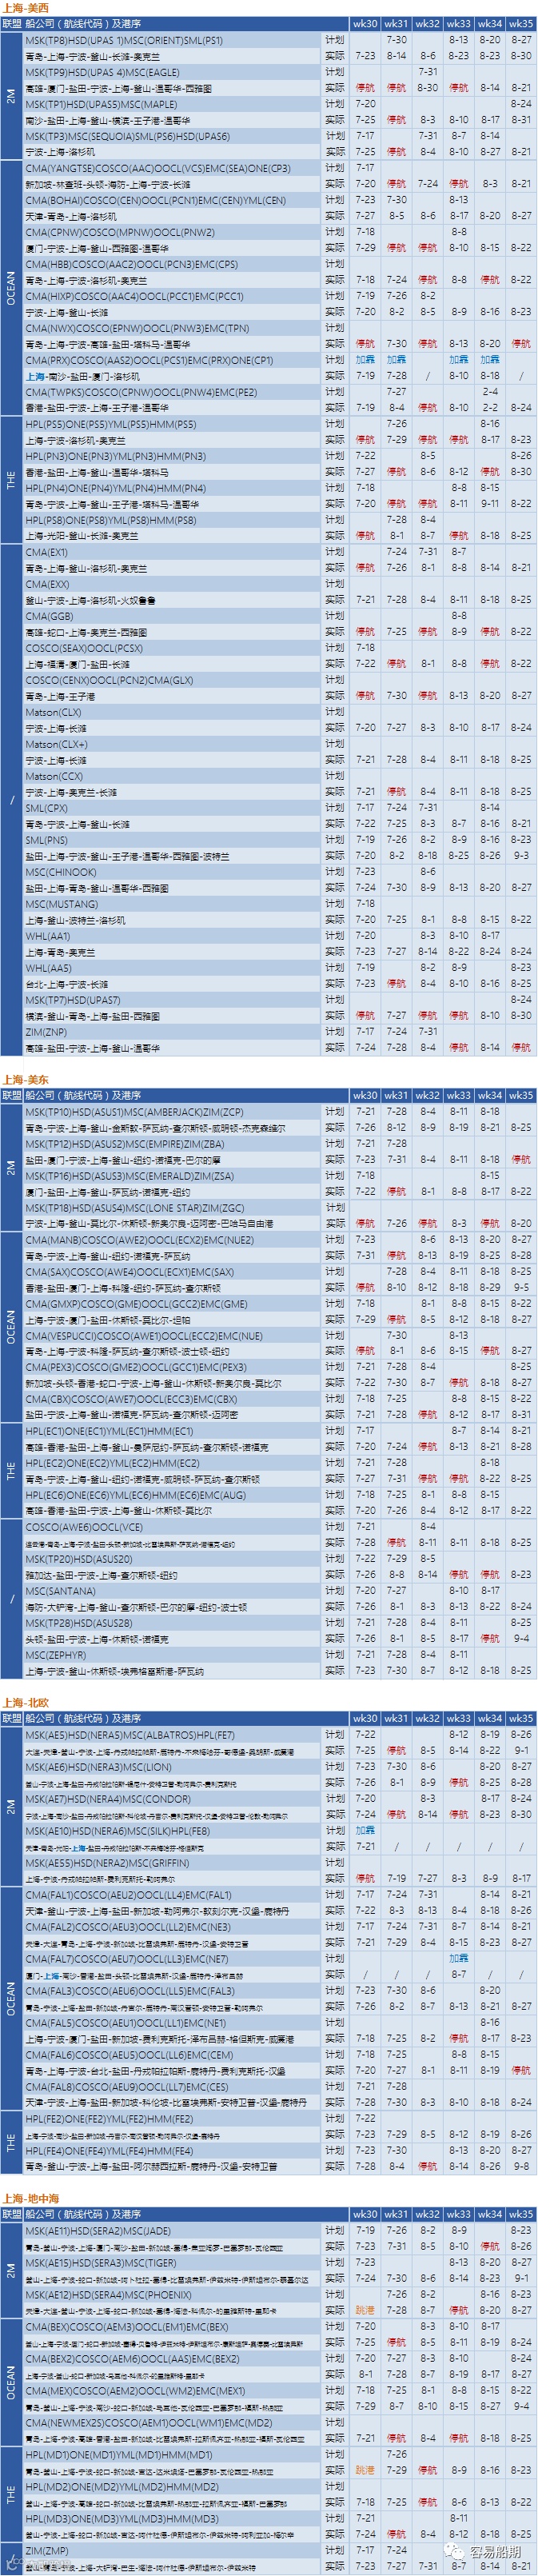Select route CMA(CPNW)COSCO(PNW2)OOCL(PNW2)

click(x=120, y=232)
